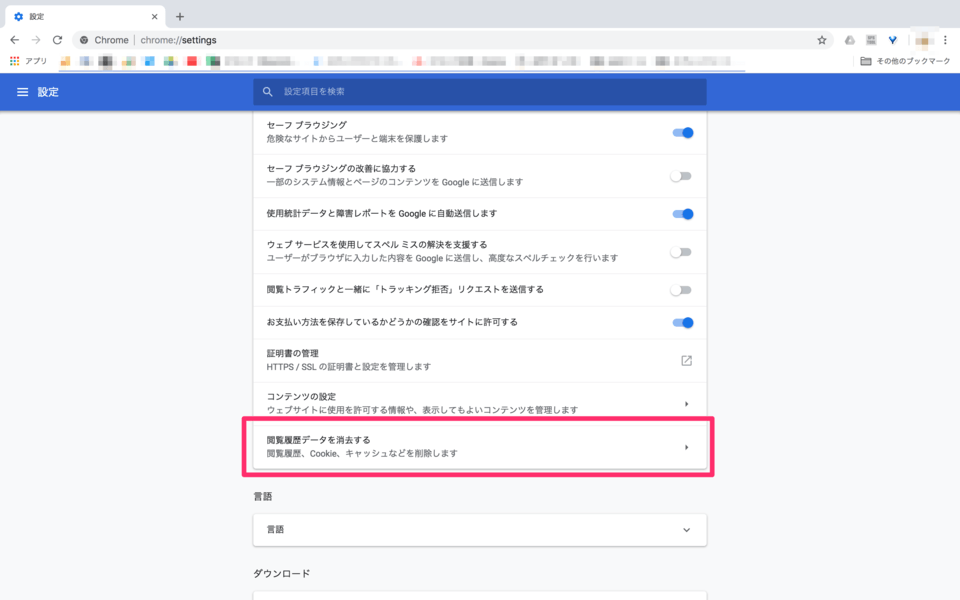This screenshot has height=600, width=960.
Task: Bookmark this page with the star icon
Action: 821,40
